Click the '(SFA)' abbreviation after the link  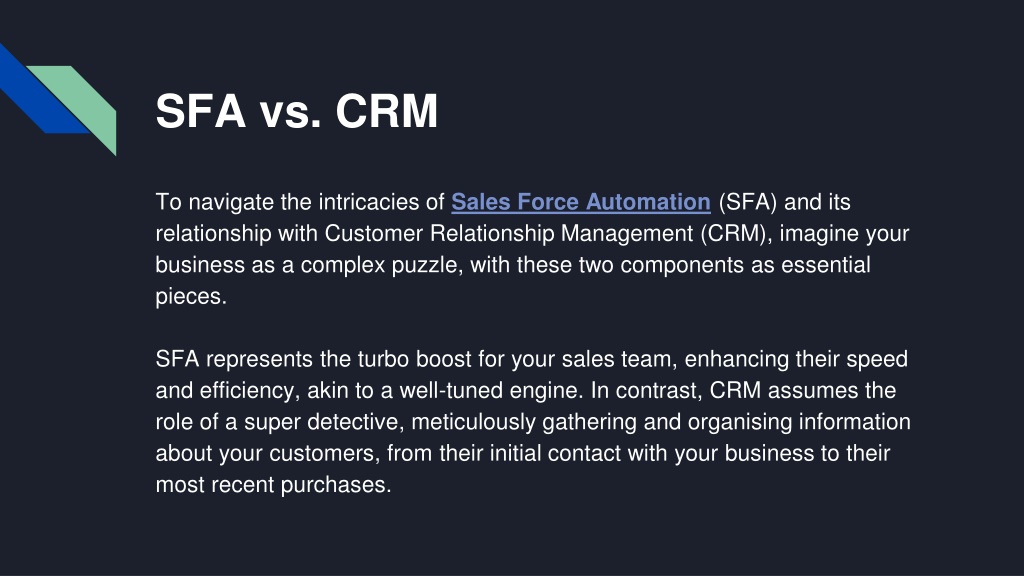click(x=748, y=202)
